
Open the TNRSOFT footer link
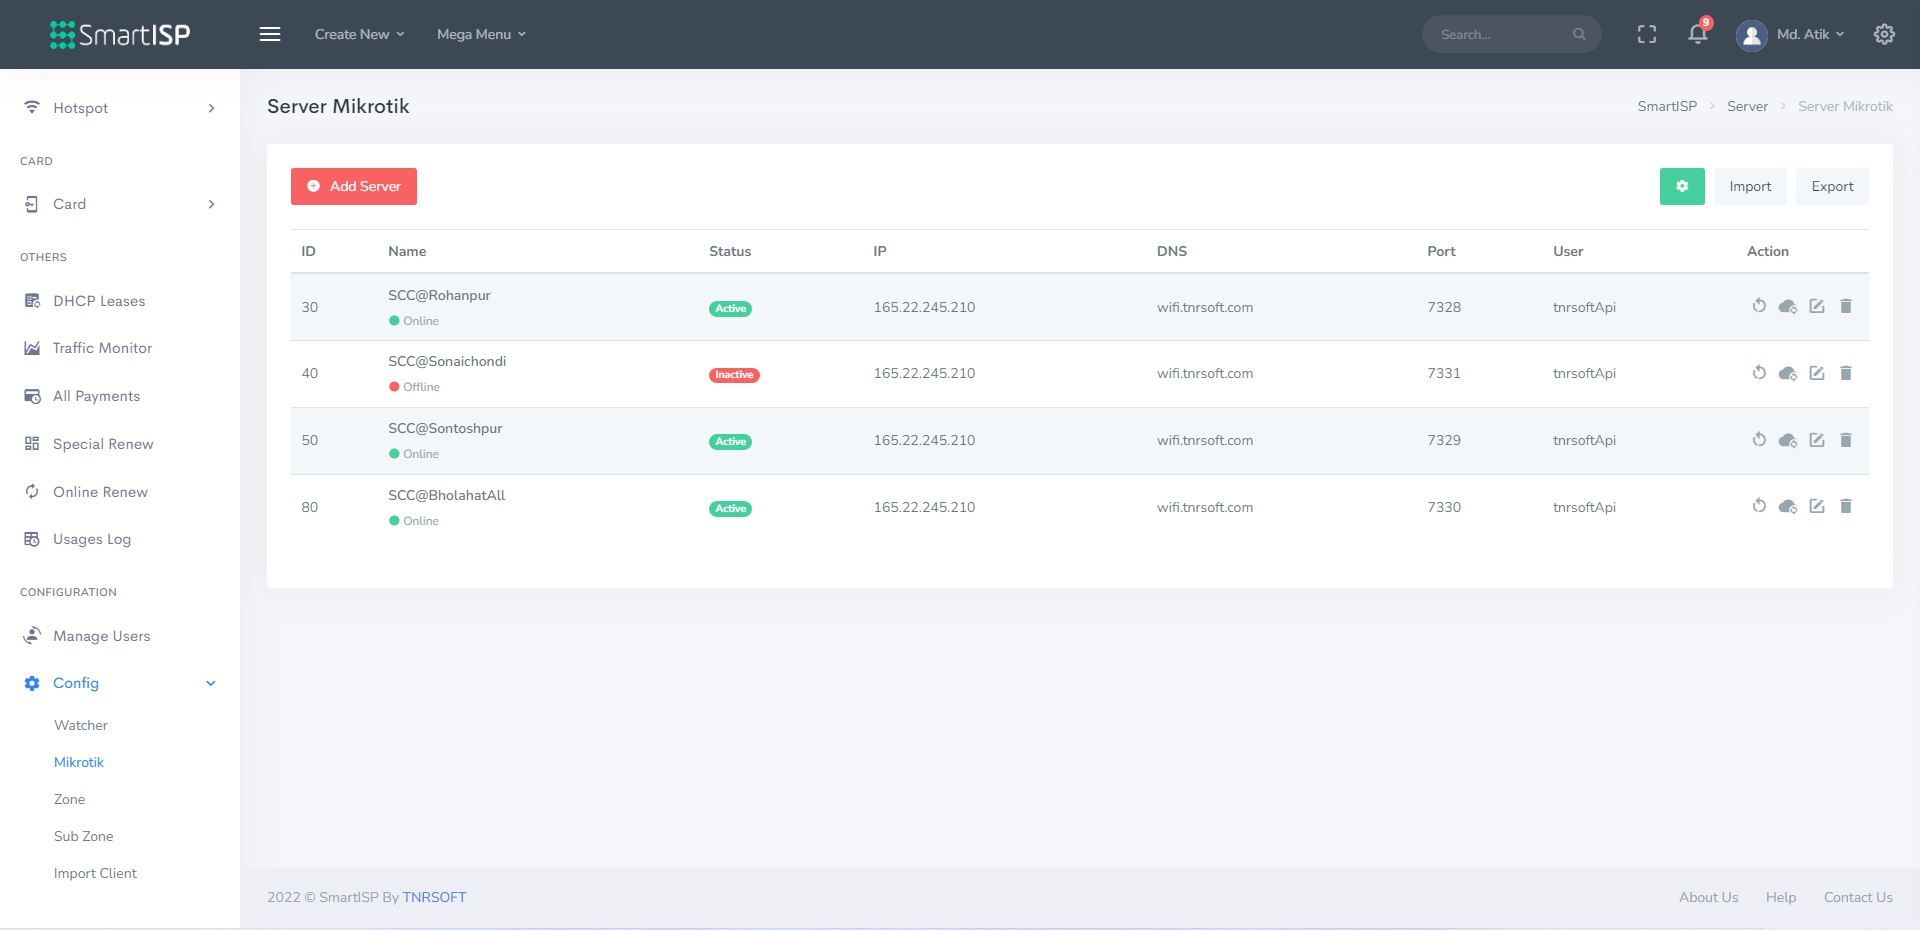434,897
